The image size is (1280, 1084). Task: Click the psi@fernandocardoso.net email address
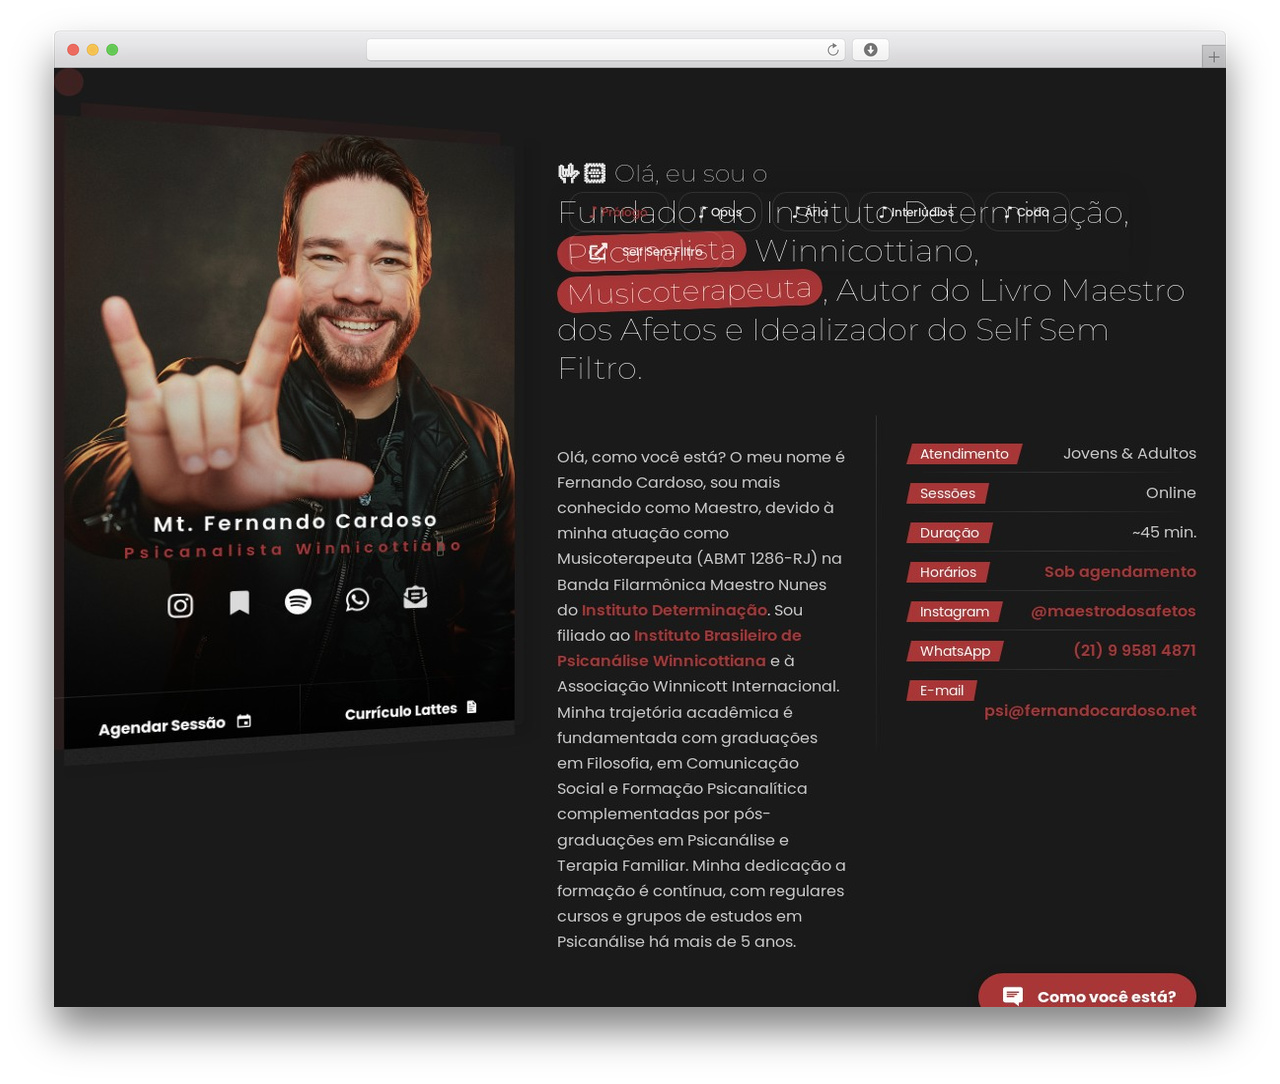coord(1090,711)
